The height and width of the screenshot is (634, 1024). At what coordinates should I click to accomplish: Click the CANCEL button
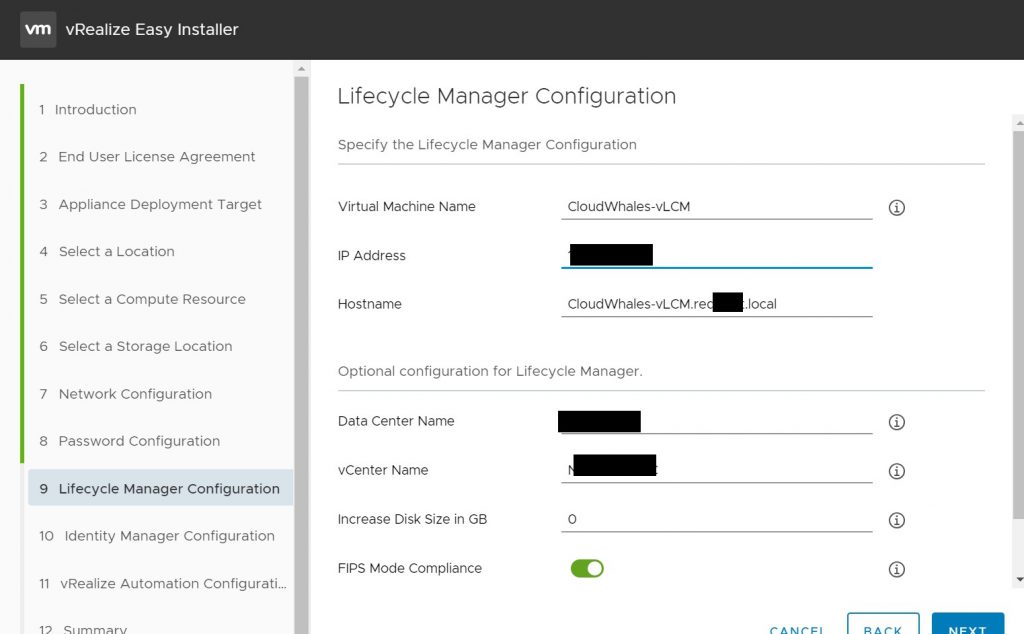pos(797,628)
